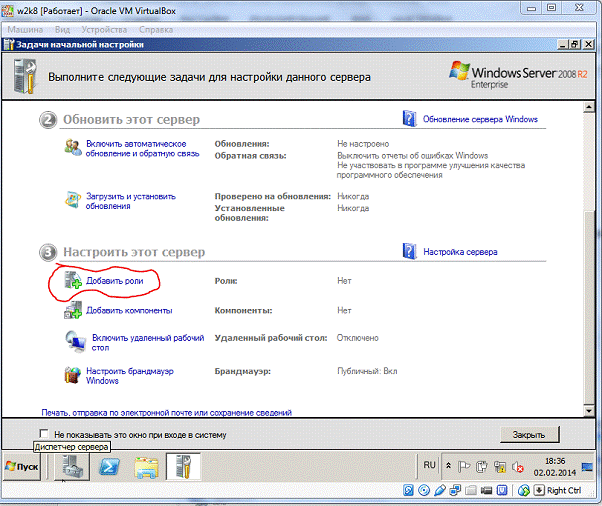
Task: Click the Action Center flag tray icon
Action: tap(464, 467)
